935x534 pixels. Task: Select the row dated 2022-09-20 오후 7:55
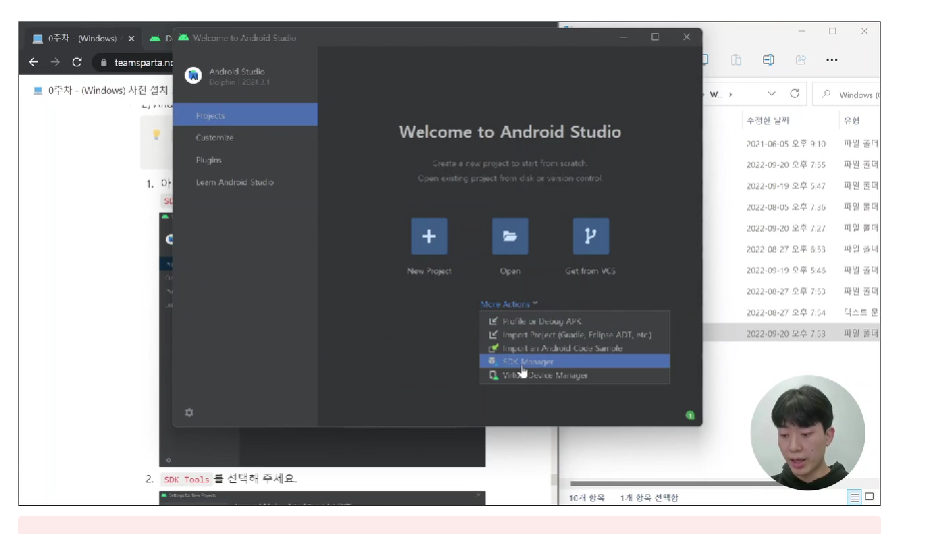(791, 164)
